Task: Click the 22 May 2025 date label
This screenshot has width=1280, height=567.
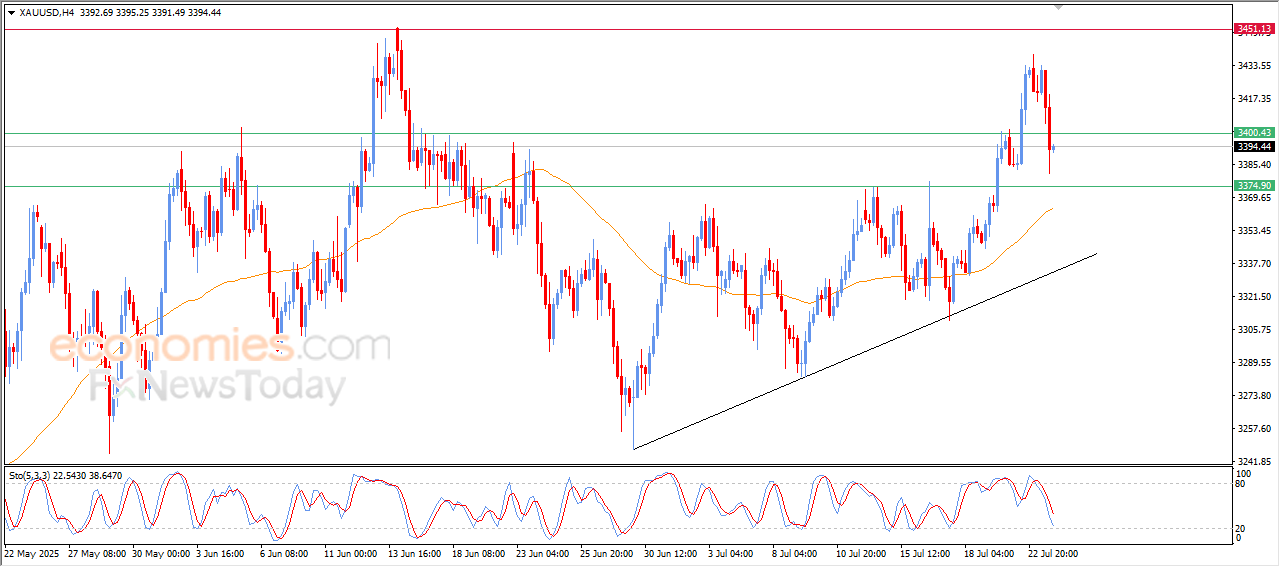Action: pos(32,553)
